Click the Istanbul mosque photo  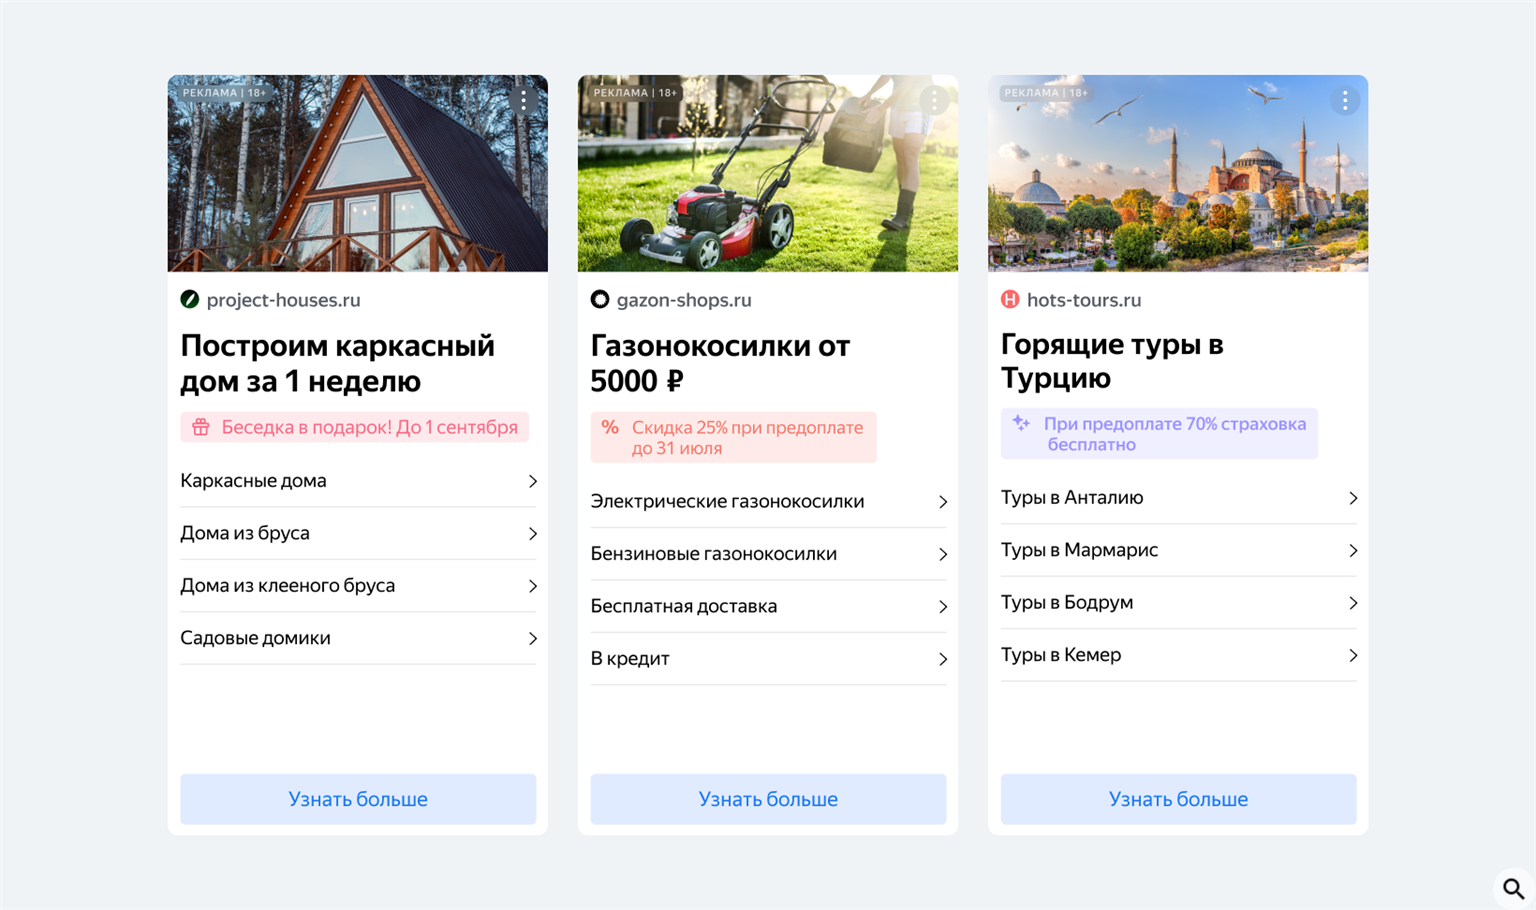(1178, 173)
